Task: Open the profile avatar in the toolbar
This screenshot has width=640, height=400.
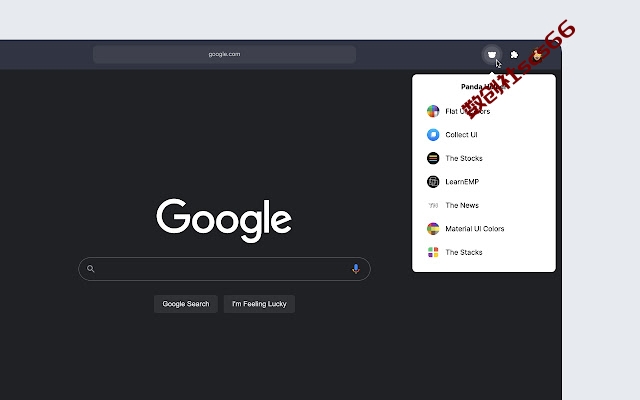Action: (x=537, y=55)
